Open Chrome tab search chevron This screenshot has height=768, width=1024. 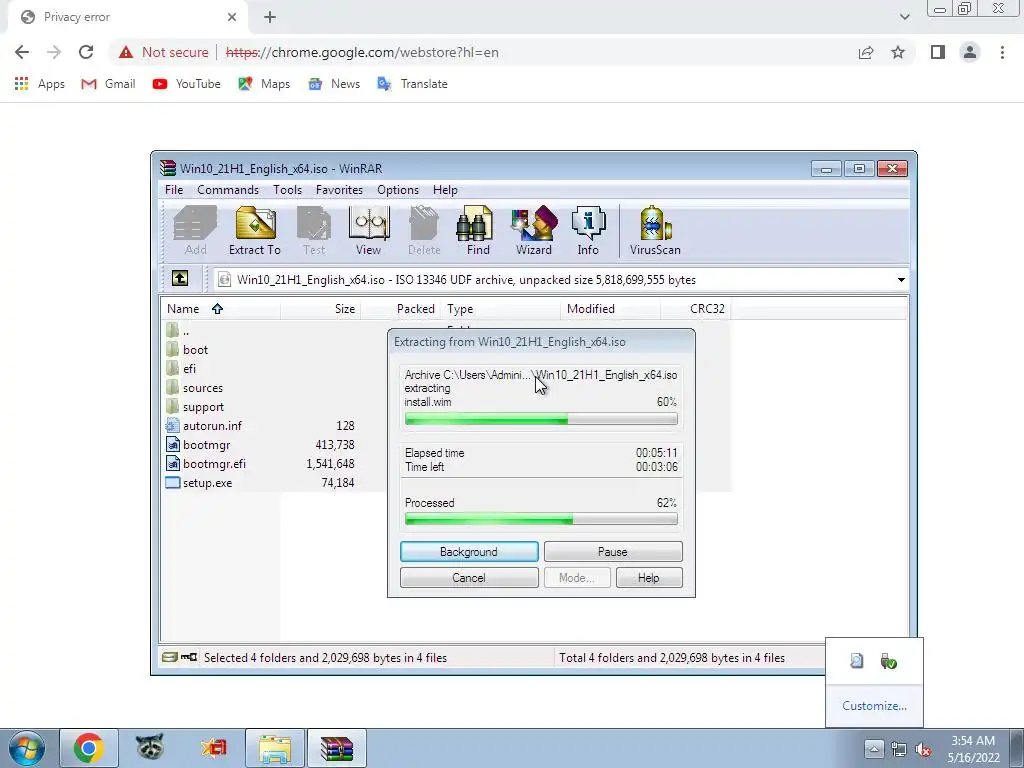tap(904, 17)
